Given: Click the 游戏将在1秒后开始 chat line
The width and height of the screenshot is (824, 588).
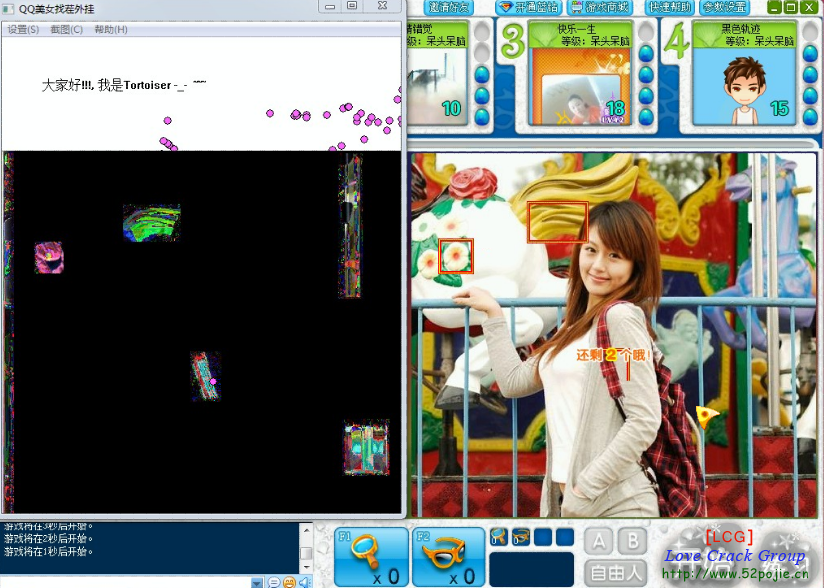Looking at the screenshot, I should (x=49, y=552).
